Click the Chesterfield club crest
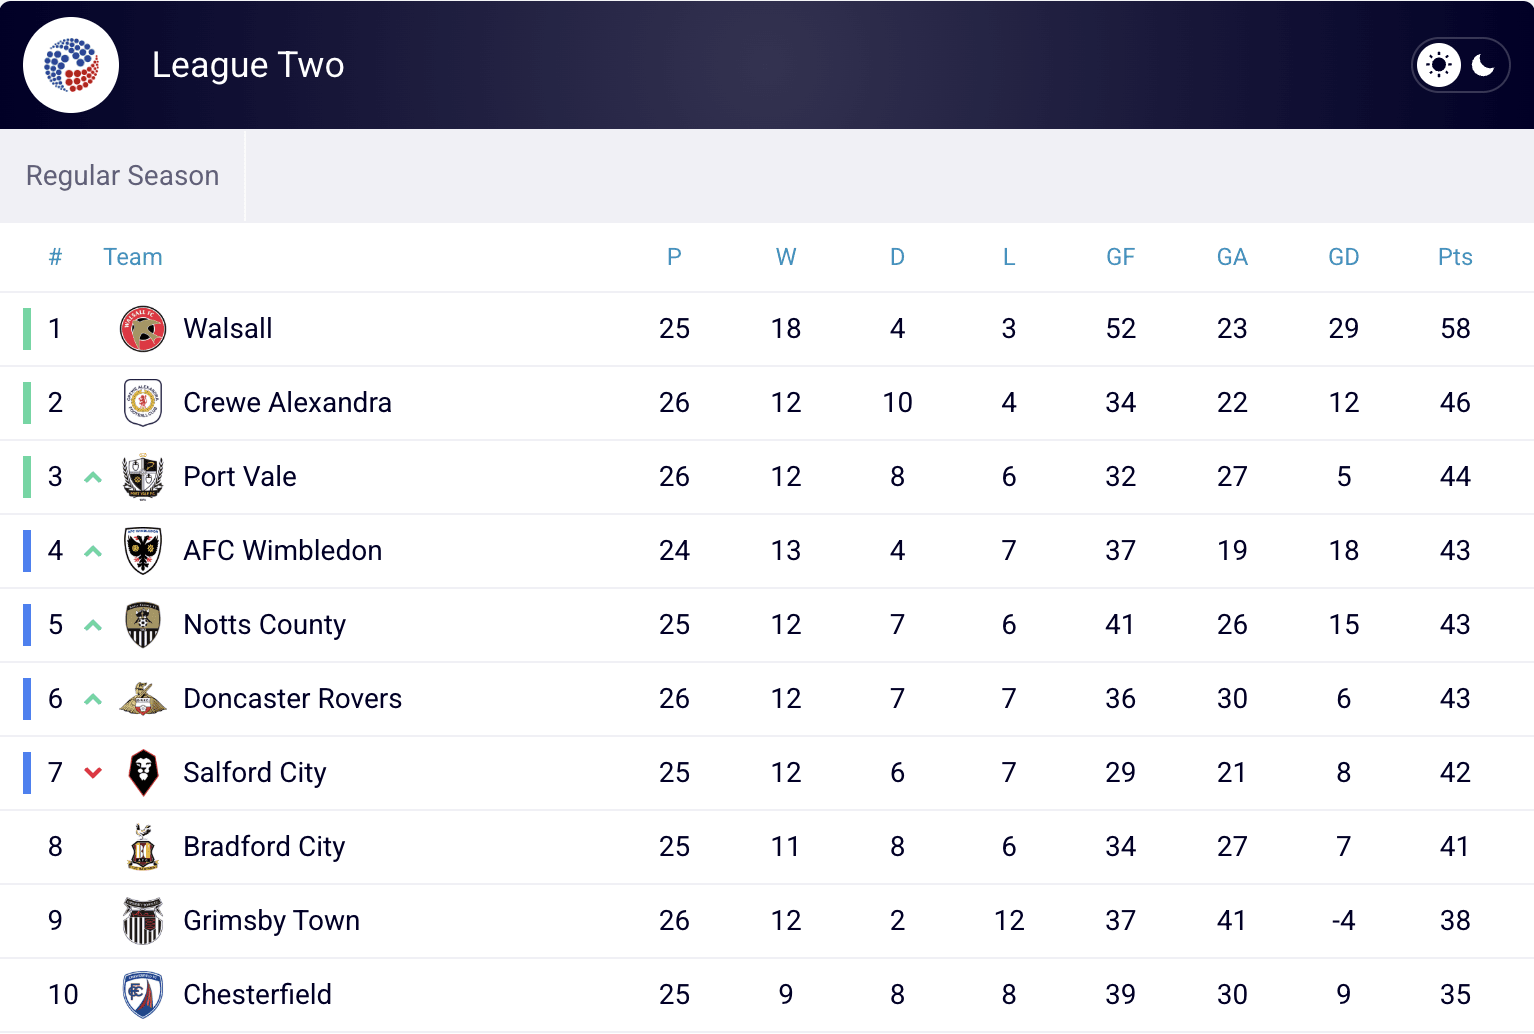The width and height of the screenshot is (1534, 1034). pos(143,995)
